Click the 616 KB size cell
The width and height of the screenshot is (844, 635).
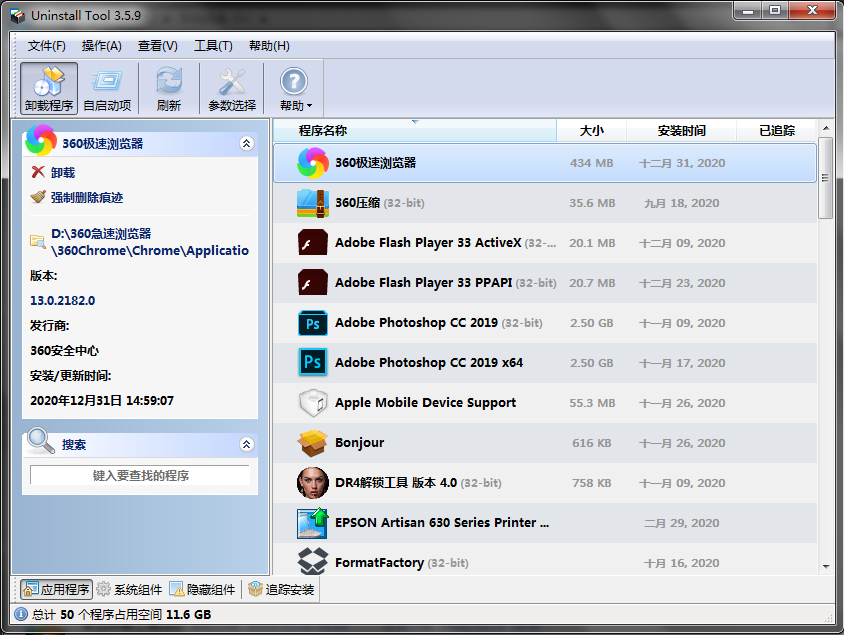592,443
